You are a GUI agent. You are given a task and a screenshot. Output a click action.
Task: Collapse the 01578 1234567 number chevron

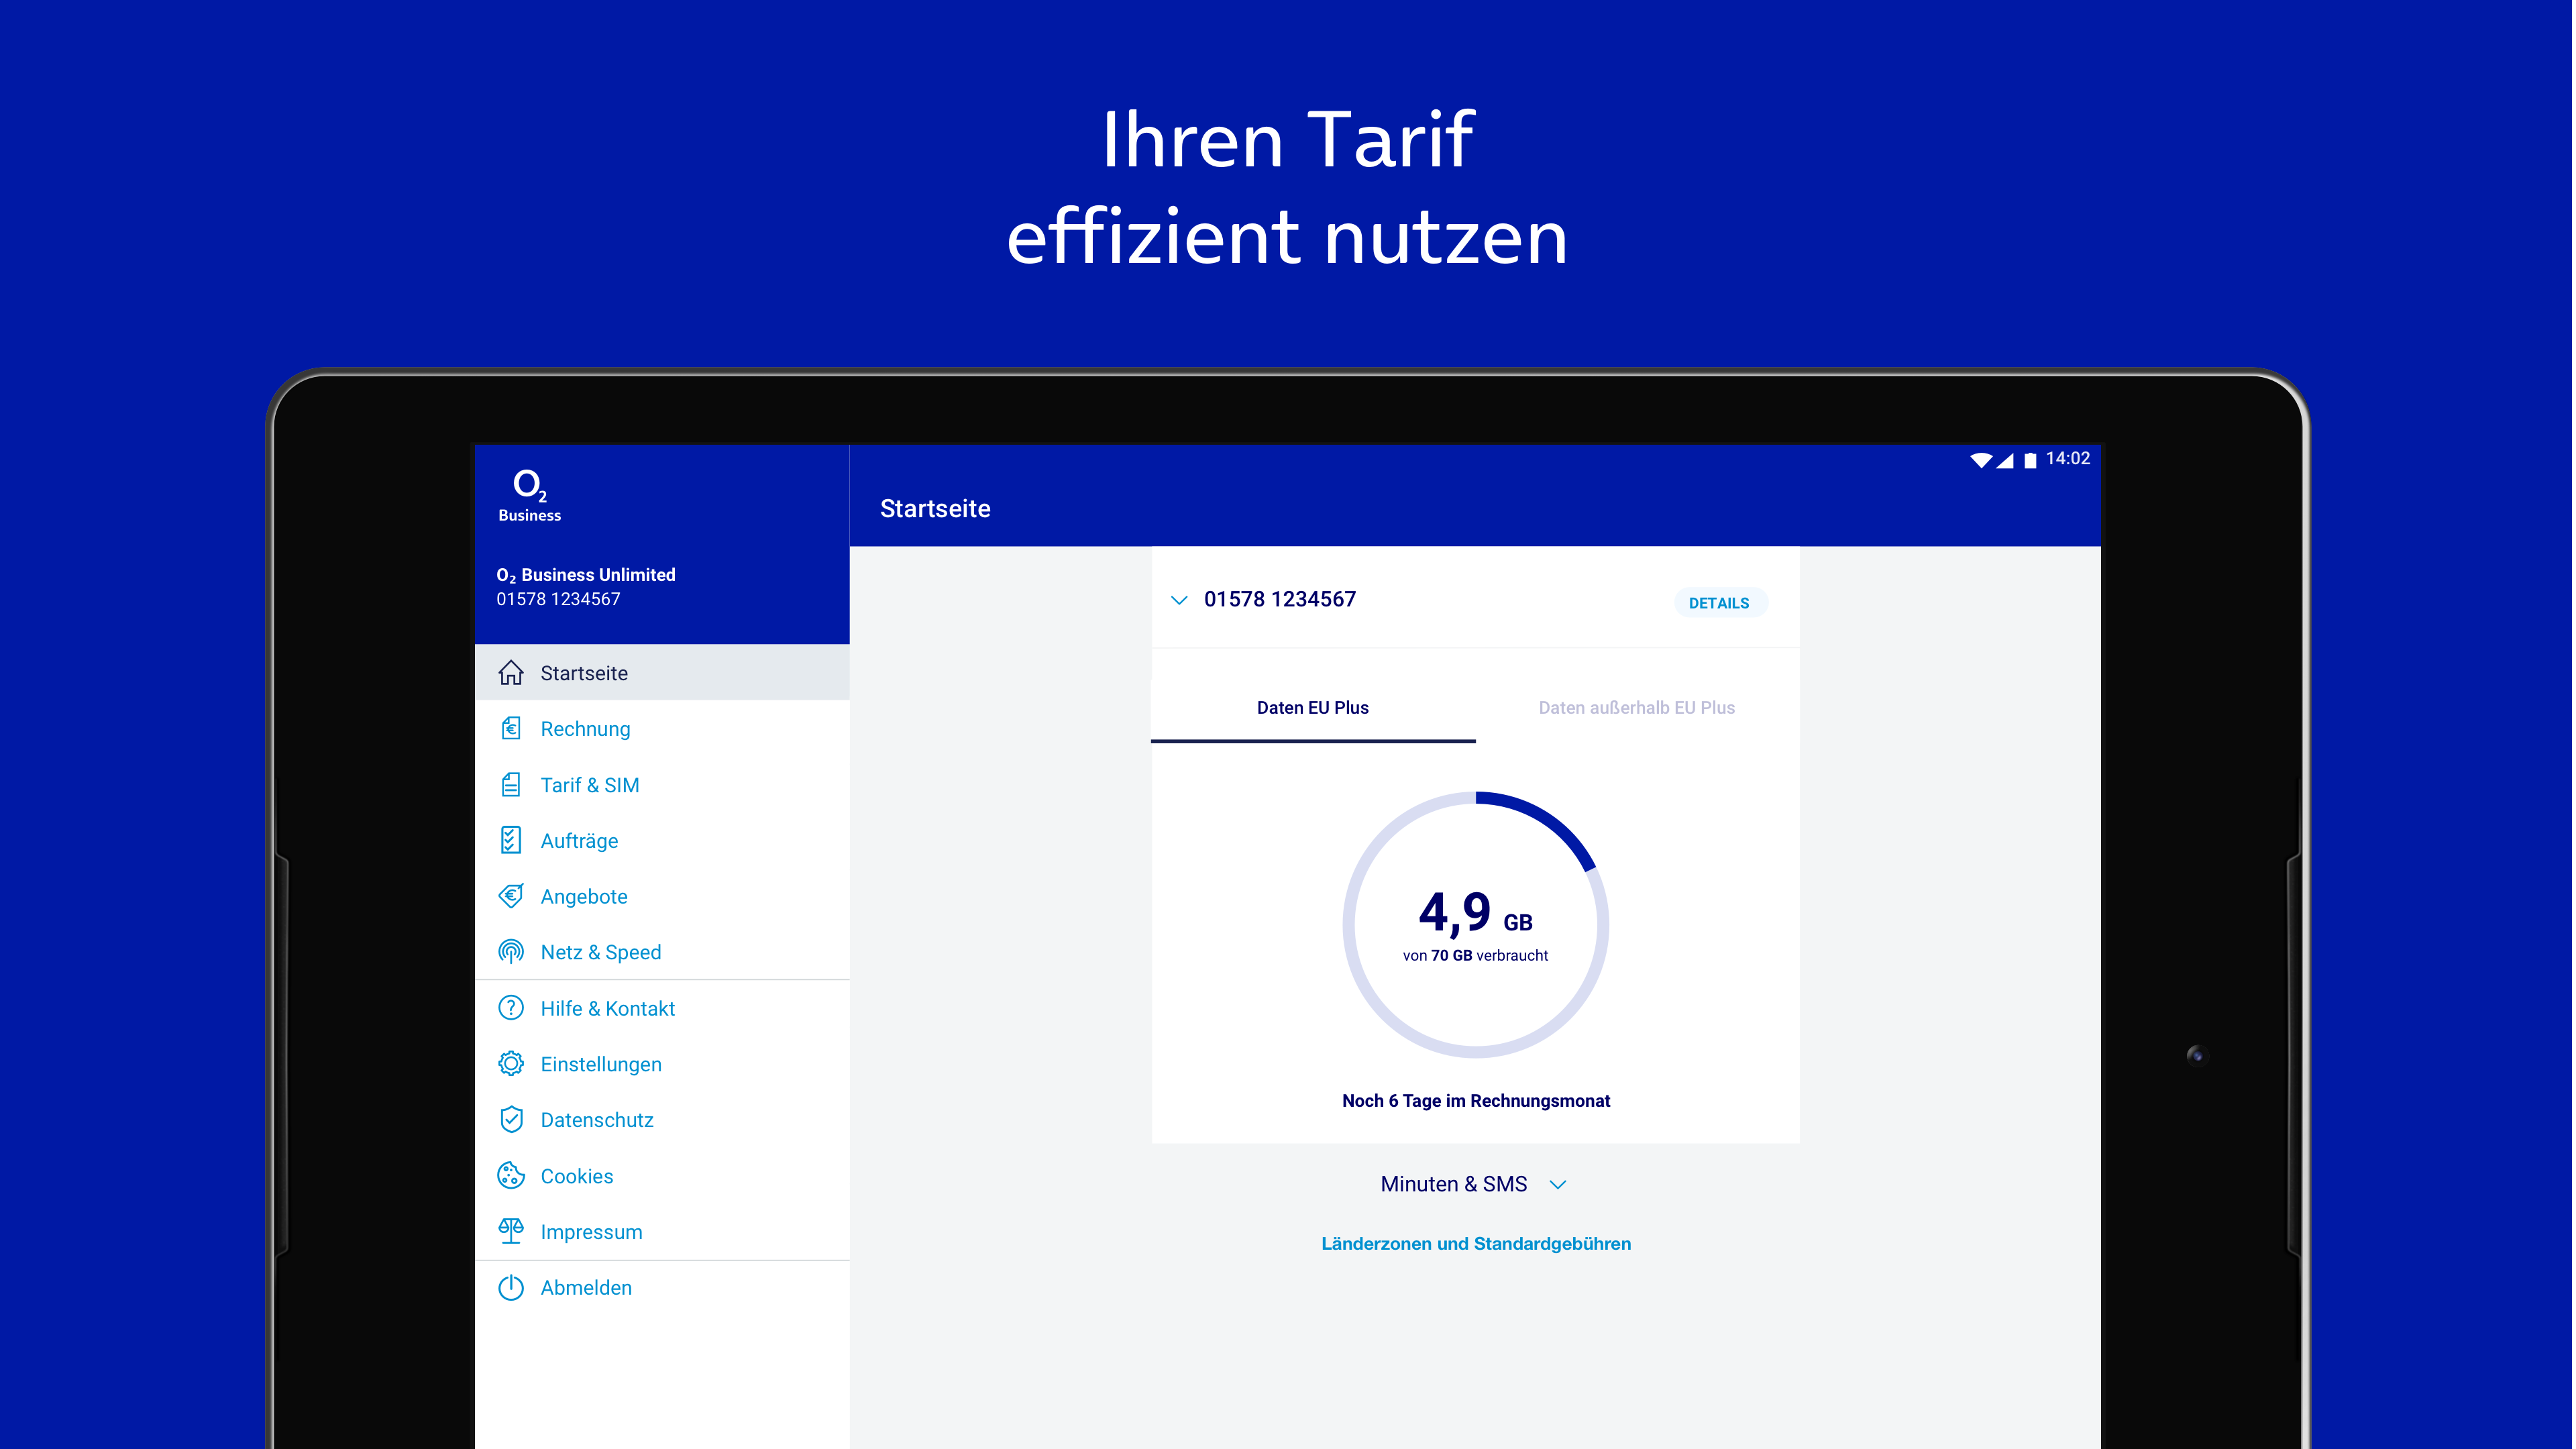(1179, 600)
